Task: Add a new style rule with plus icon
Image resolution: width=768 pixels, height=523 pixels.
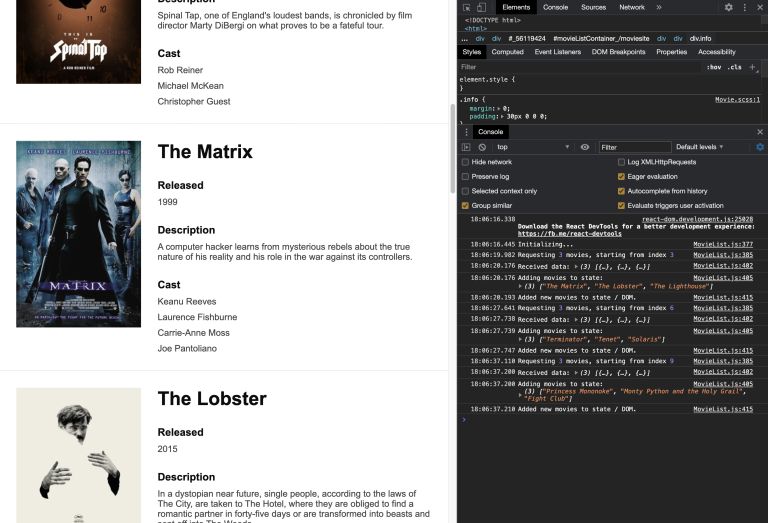Action: 751,67
